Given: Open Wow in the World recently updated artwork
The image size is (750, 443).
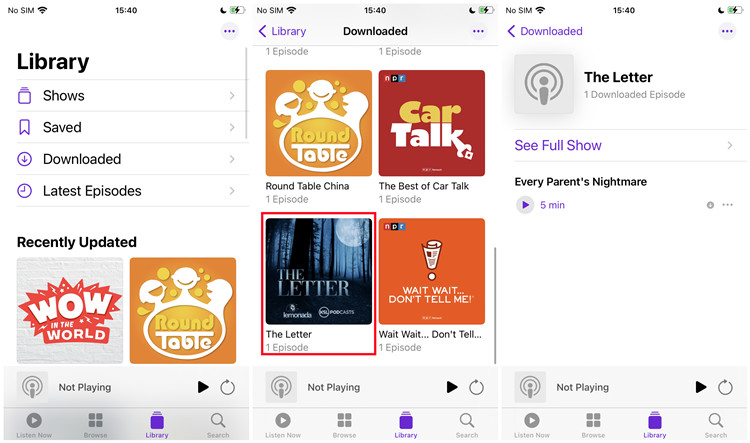Looking at the screenshot, I should click(x=70, y=310).
